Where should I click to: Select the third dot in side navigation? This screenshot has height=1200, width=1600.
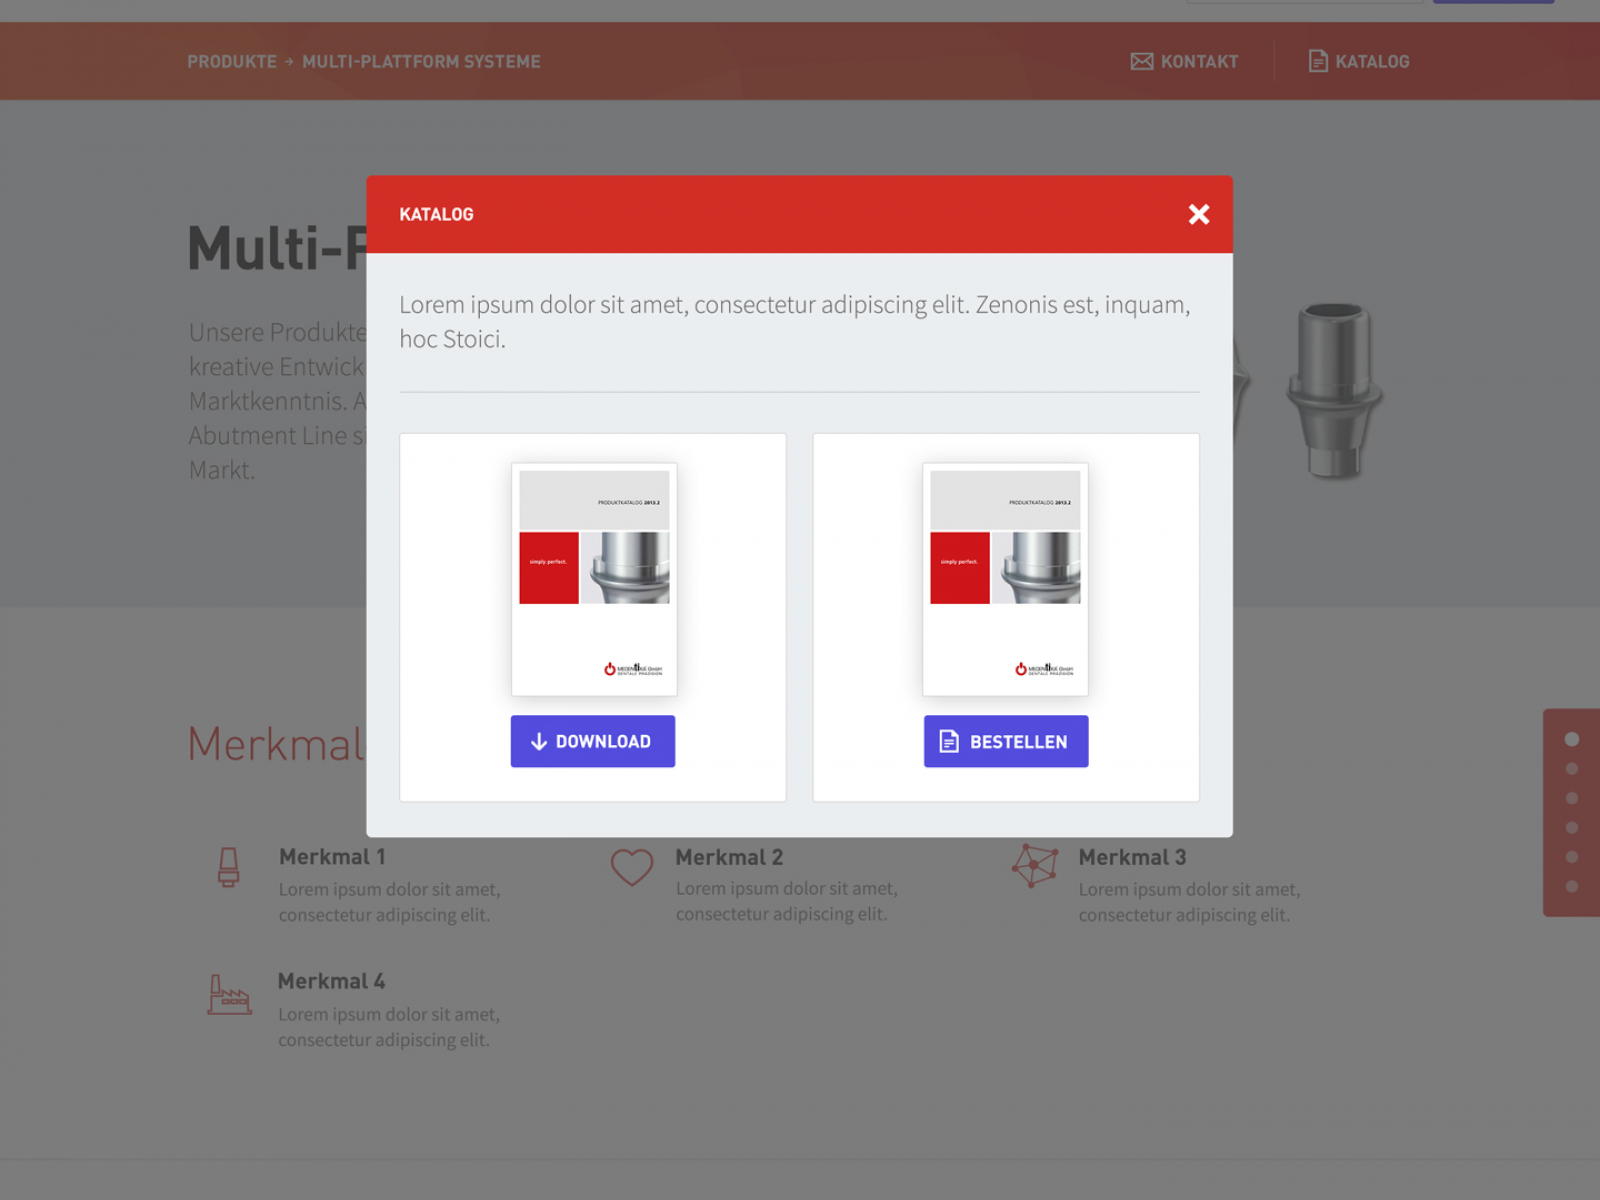pos(1571,798)
